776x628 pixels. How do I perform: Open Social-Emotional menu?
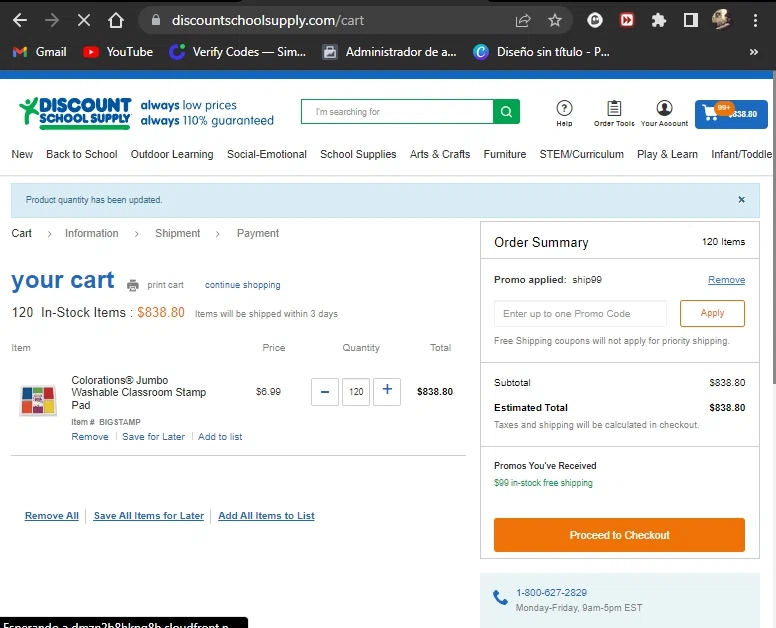[267, 154]
